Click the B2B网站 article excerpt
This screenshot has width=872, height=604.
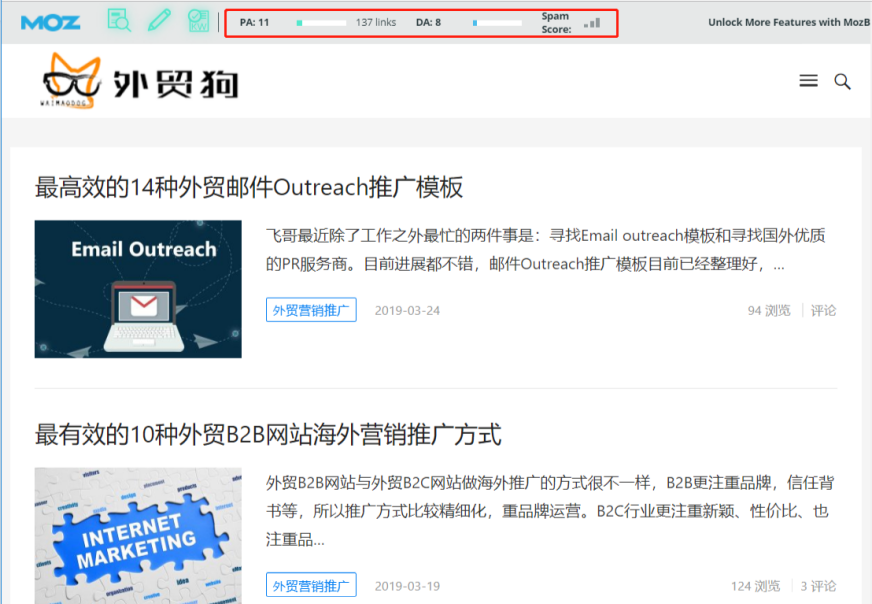pyautogui.click(x=550, y=511)
